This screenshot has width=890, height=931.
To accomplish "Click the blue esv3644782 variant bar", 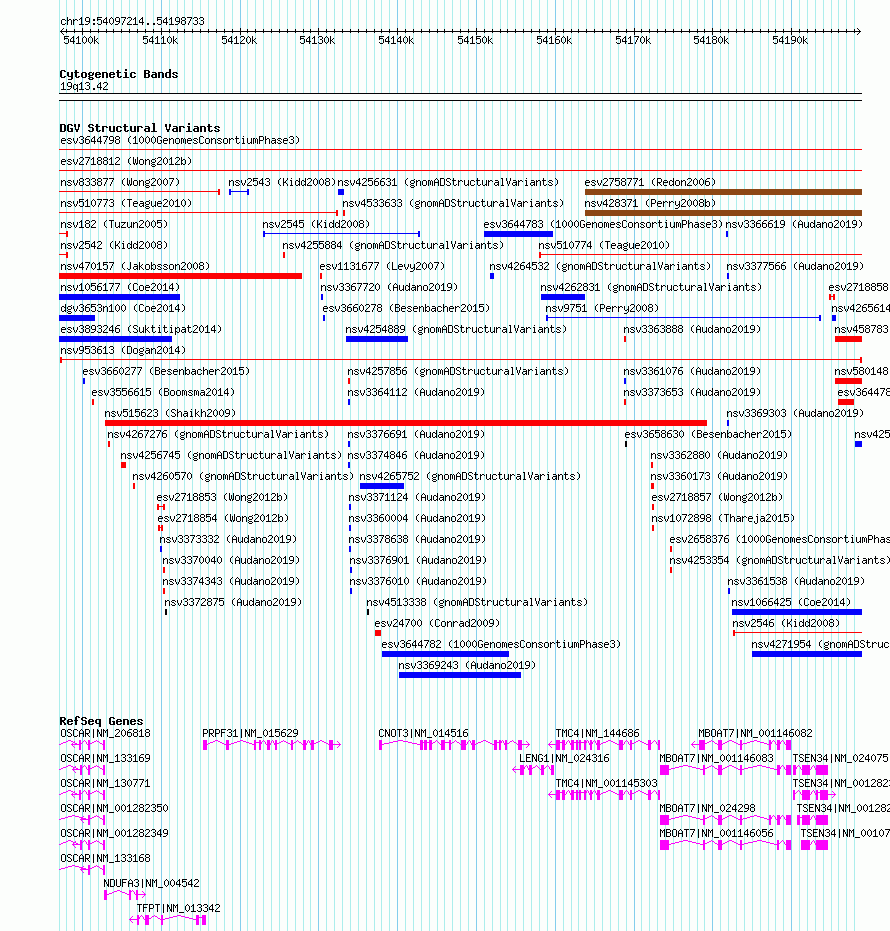I will click(445, 654).
